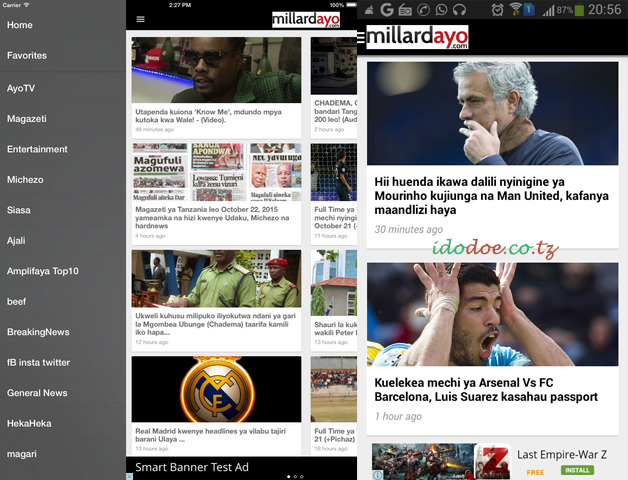Image resolution: width=628 pixels, height=480 pixels.
Task: Tap FREE label on Last Empire ad
Action: coord(535,472)
